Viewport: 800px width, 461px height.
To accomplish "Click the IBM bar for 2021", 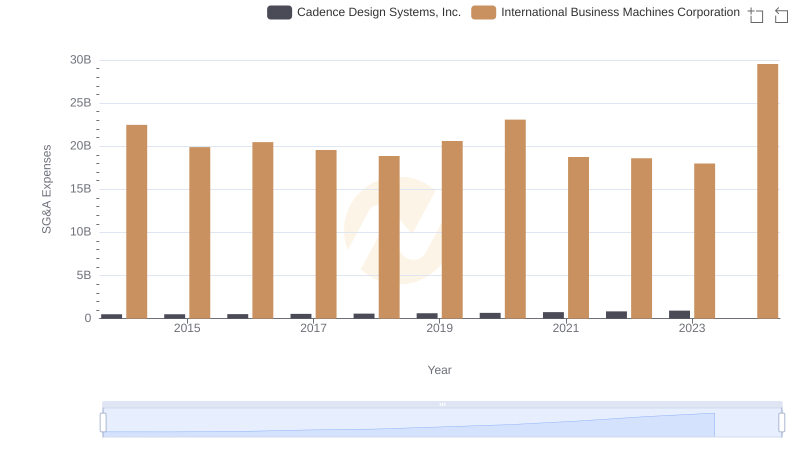I will 579,238.
